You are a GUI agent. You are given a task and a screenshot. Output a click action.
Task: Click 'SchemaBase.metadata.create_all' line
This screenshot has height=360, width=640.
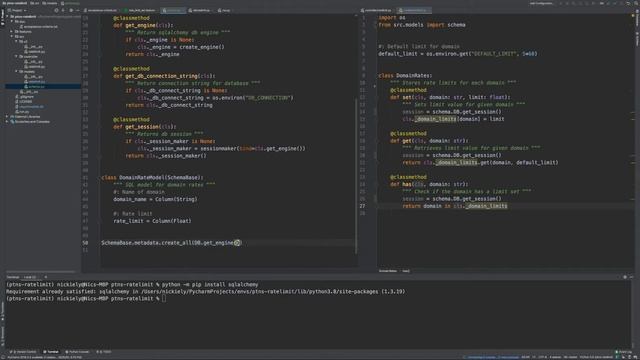(x=171, y=242)
